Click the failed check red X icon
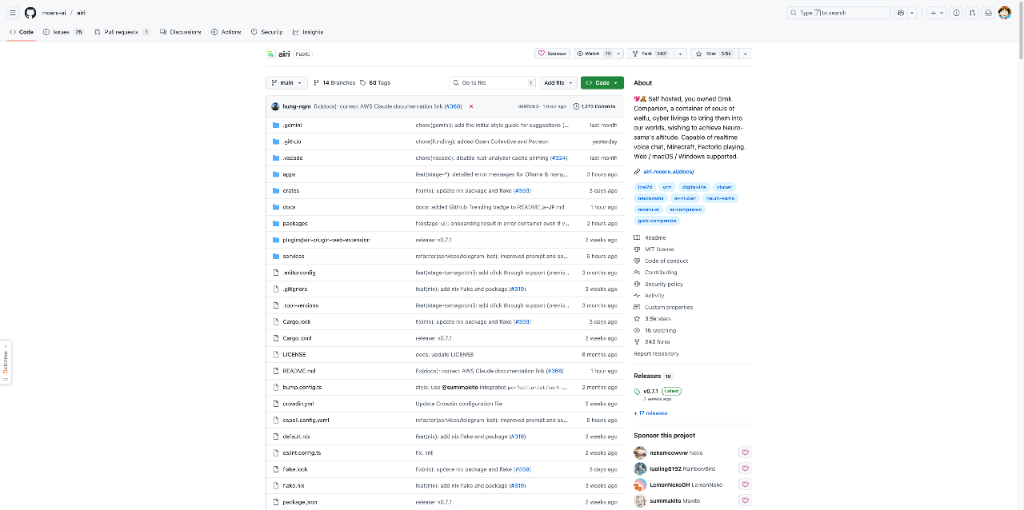Image resolution: width=1024 pixels, height=510 pixels. [471, 106]
